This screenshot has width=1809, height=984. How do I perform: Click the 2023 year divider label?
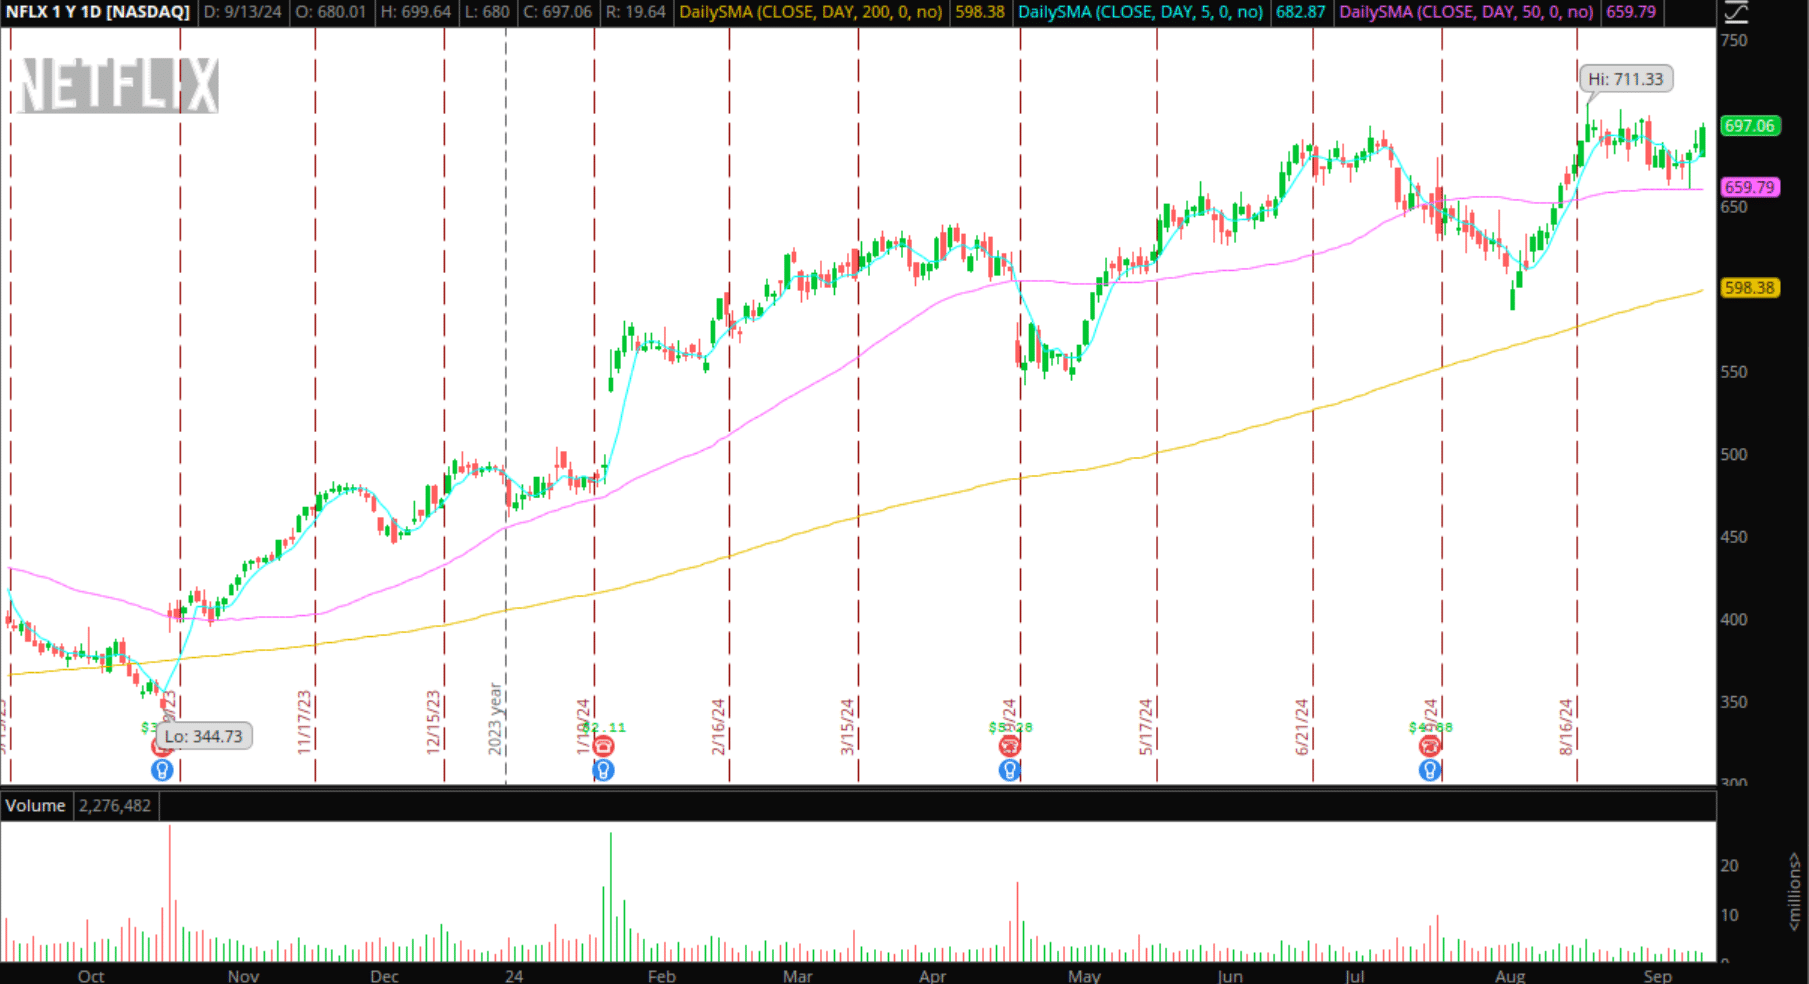(494, 718)
